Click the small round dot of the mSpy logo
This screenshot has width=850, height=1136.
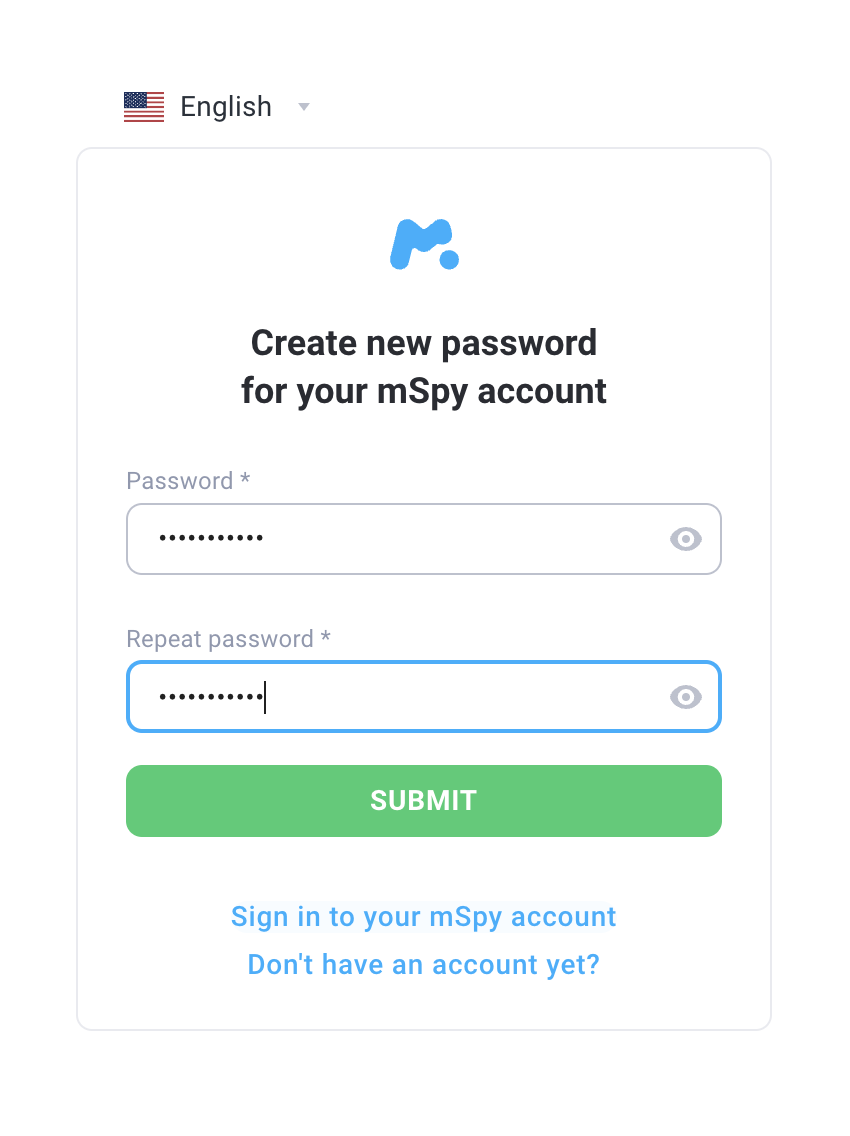(x=449, y=259)
